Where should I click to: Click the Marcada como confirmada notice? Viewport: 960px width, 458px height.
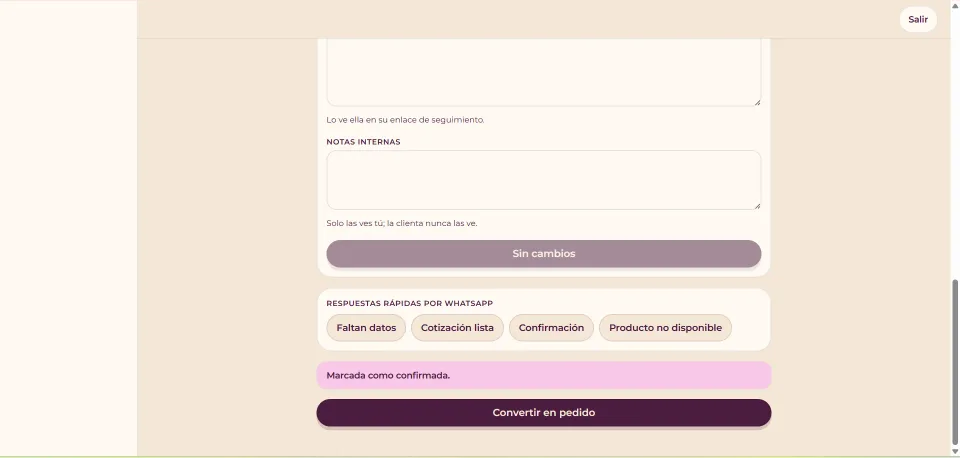[x=544, y=375]
